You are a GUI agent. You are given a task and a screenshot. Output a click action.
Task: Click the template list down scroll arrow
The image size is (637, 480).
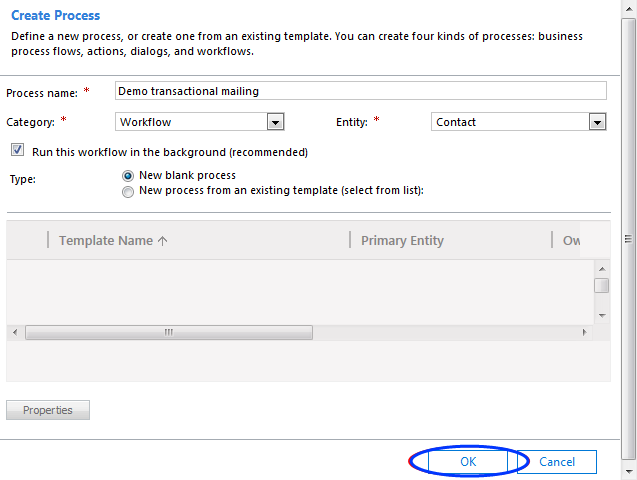click(x=602, y=316)
